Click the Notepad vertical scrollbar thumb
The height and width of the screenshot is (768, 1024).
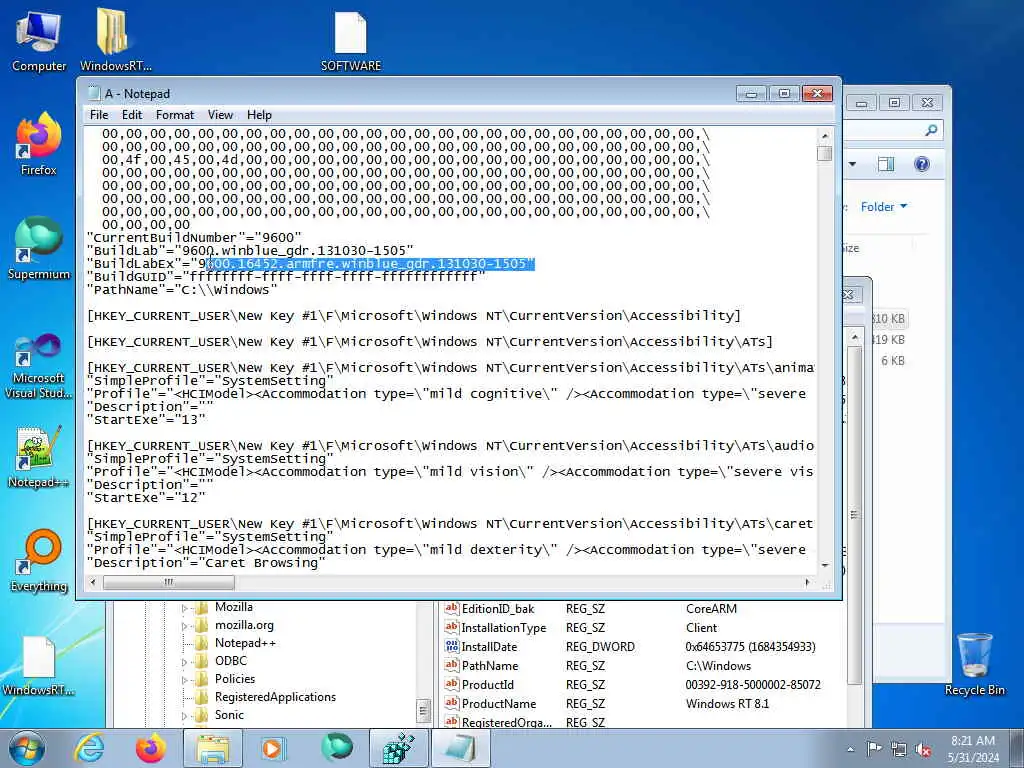tap(824, 154)
